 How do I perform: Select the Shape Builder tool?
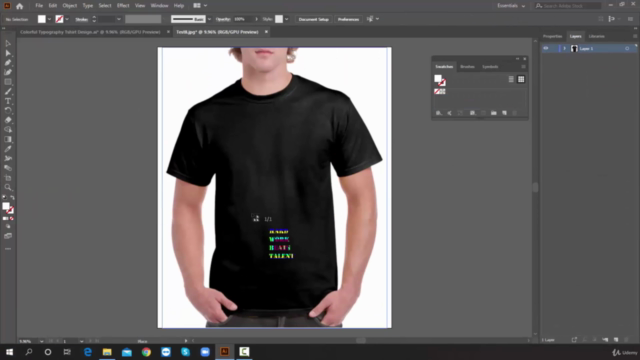click(8, 129)
